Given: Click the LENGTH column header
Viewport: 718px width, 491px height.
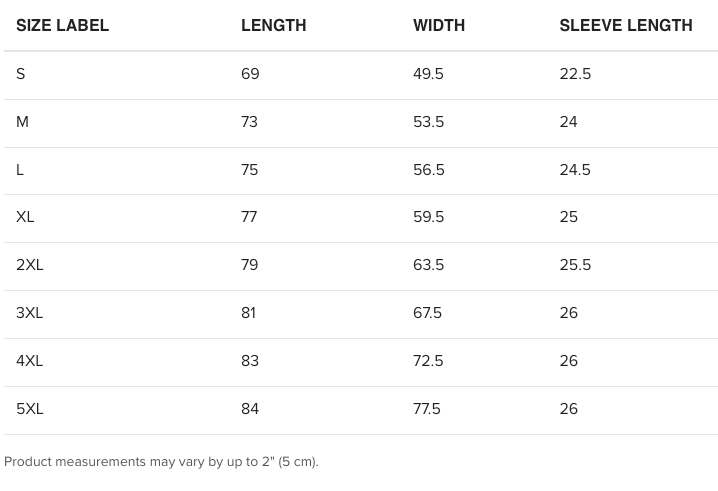Looking at the screenshot, I should point(273,25).
